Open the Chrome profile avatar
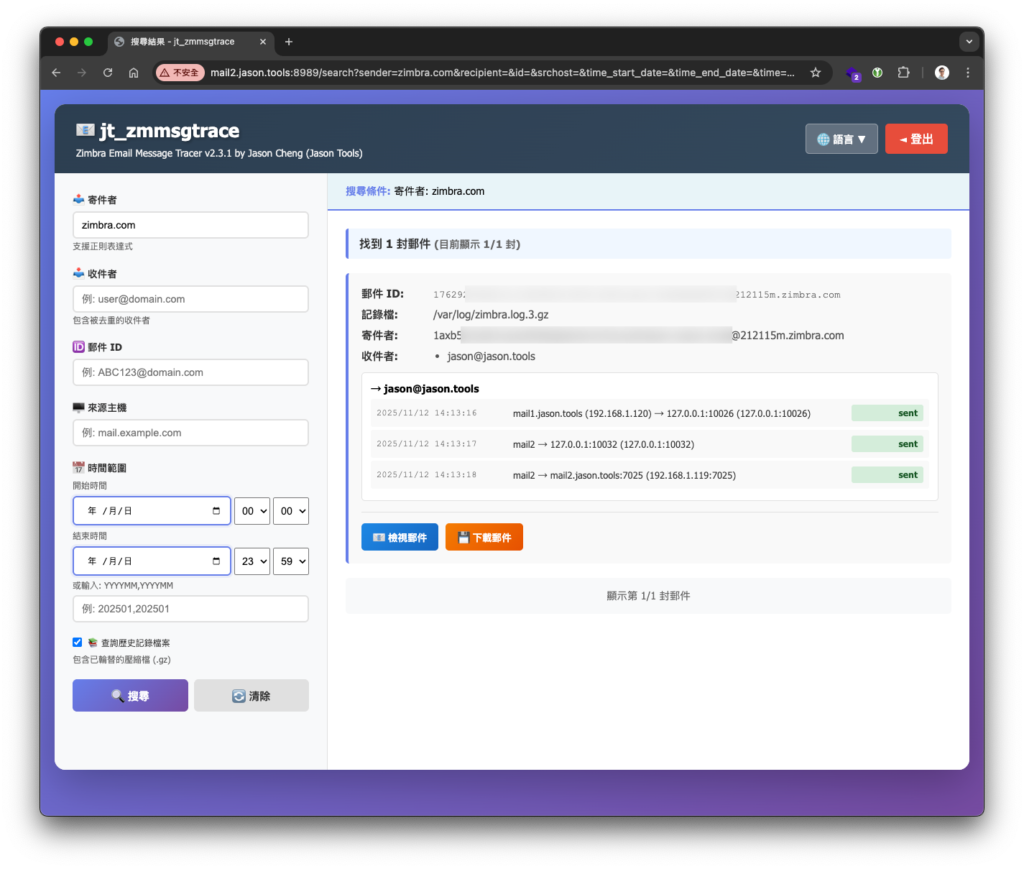Viewport: 1024px width, 869px height. click(x=942, y=73)
